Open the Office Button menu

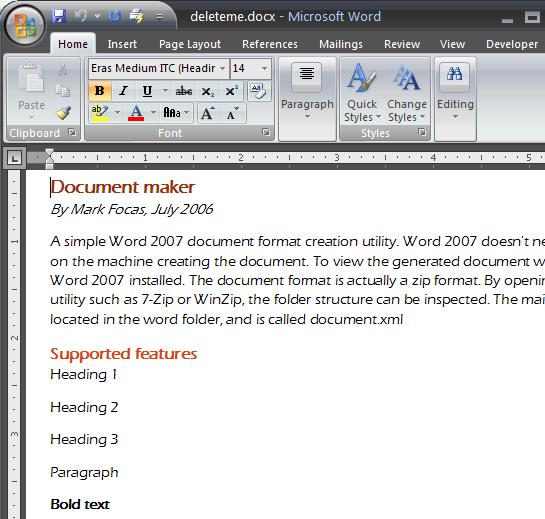[24, 26]
